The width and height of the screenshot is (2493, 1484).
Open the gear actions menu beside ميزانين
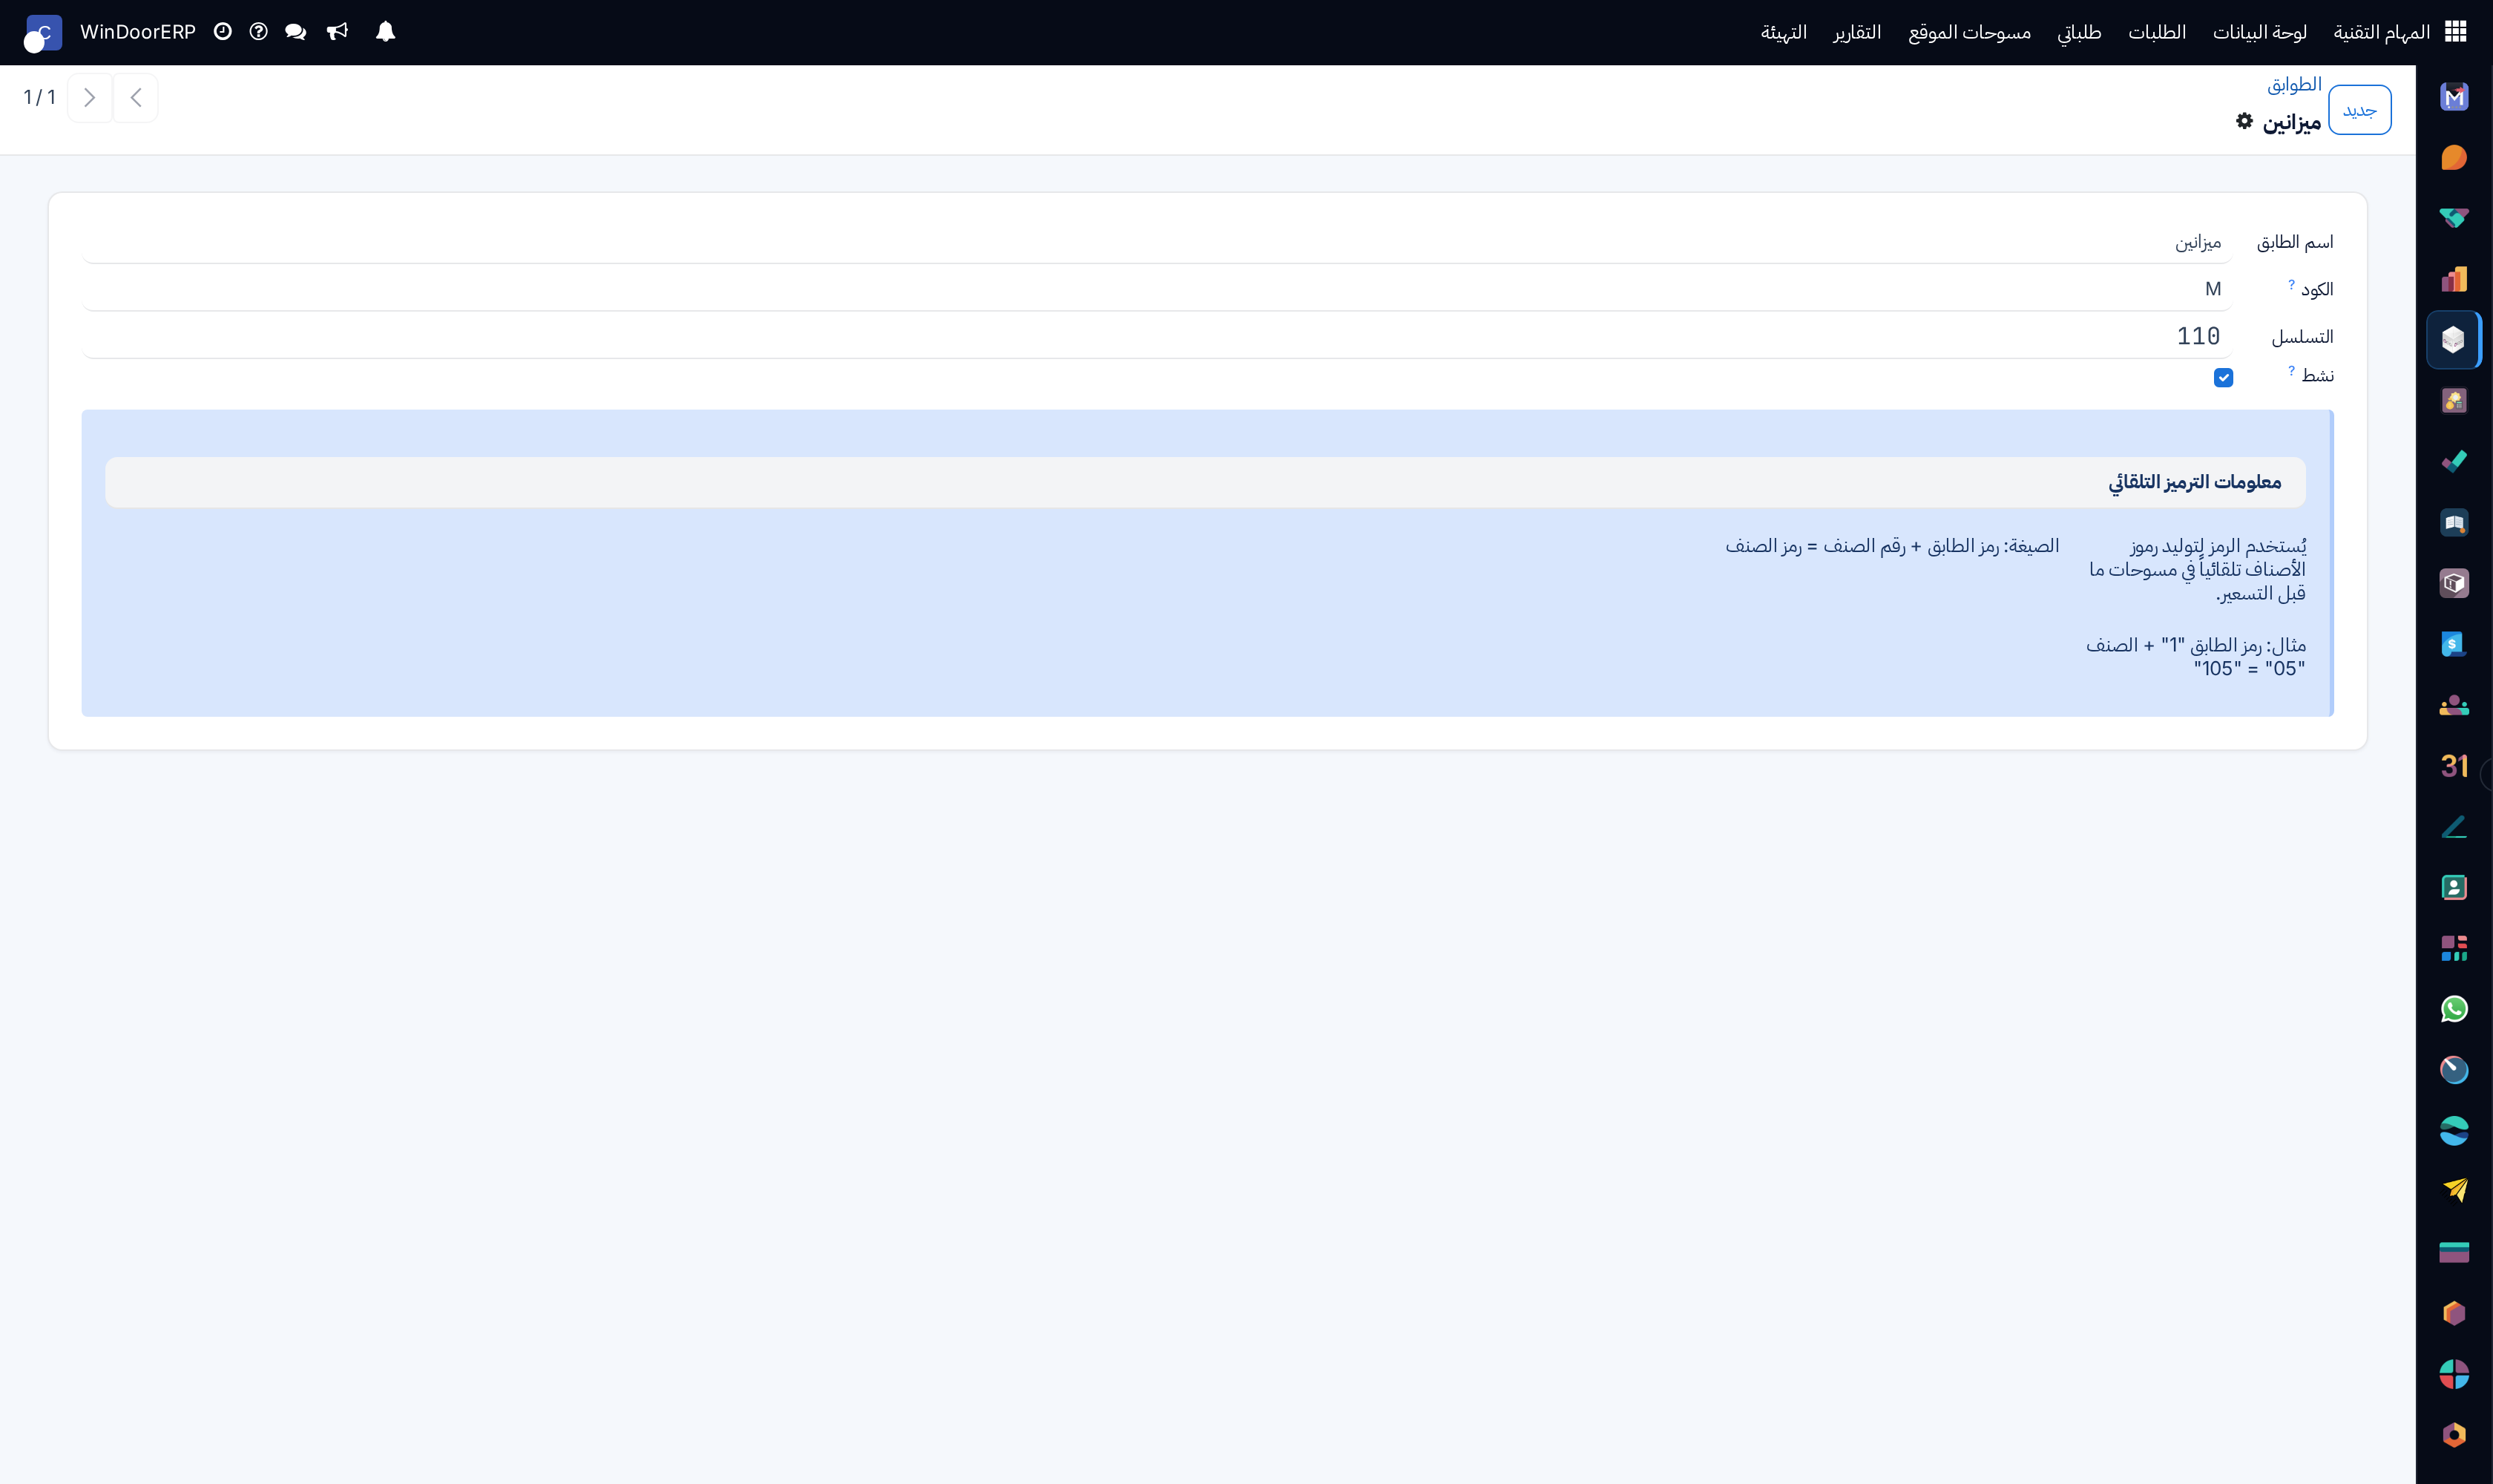[2245, 121]
